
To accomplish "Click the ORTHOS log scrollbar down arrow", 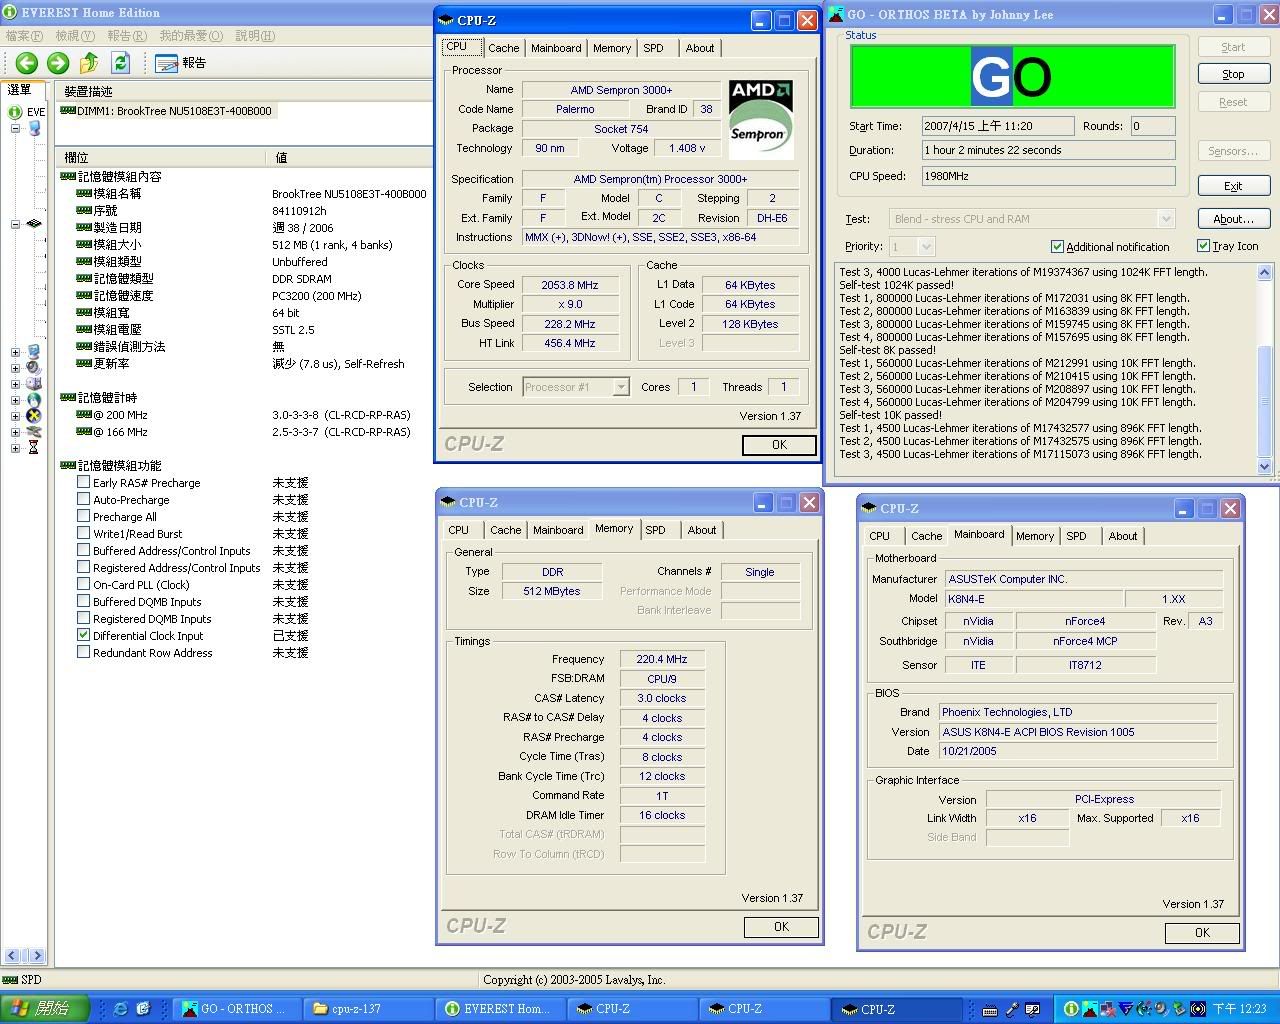I will click(1264, 466).
